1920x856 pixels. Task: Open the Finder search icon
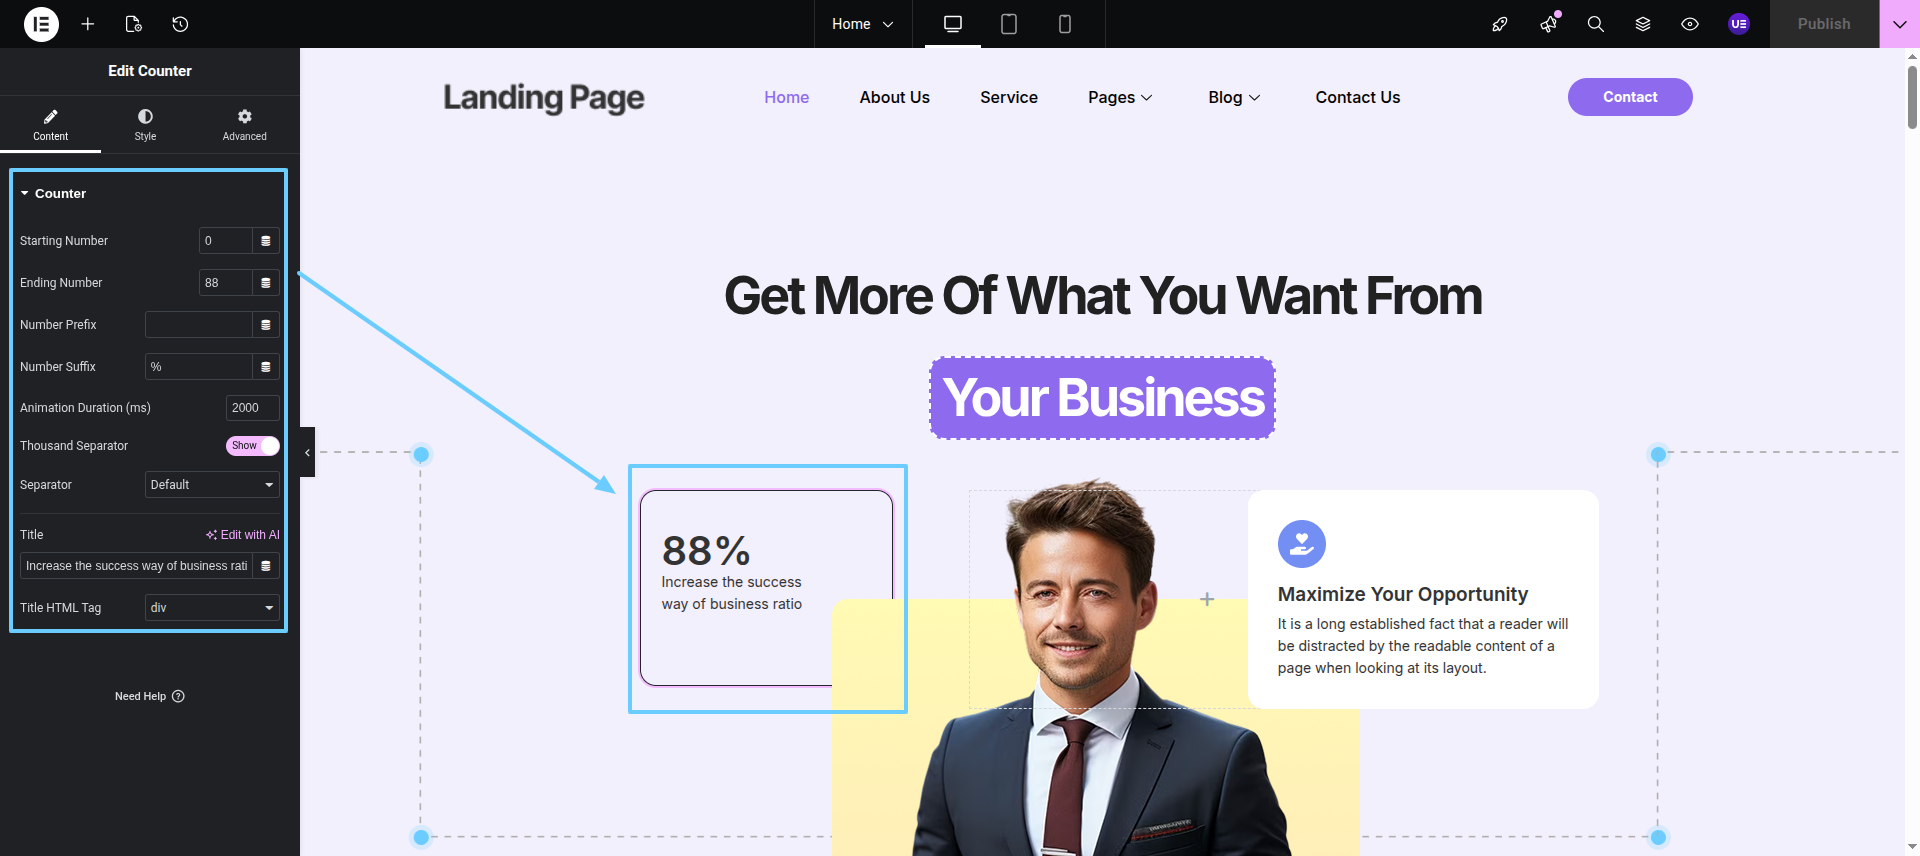point(1596,24)
